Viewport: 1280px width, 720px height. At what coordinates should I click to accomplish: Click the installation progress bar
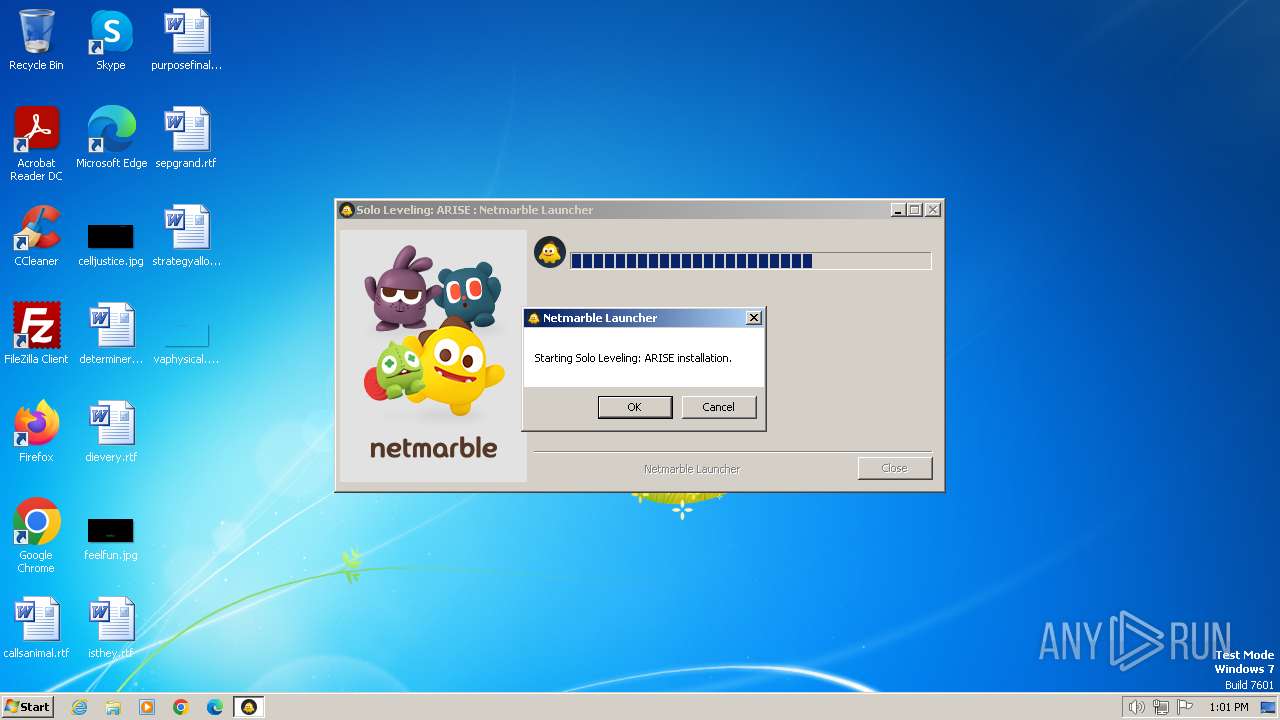[x=751, y=261]
